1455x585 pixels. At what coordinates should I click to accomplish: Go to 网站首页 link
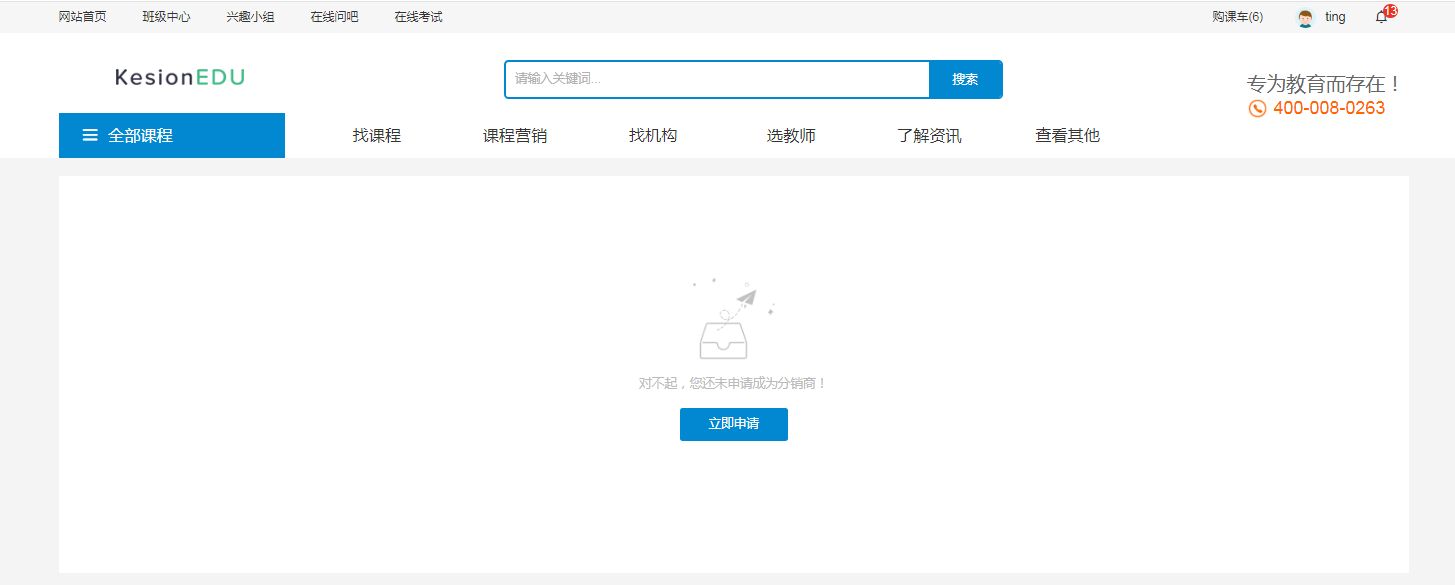click(x=83, y=17)
